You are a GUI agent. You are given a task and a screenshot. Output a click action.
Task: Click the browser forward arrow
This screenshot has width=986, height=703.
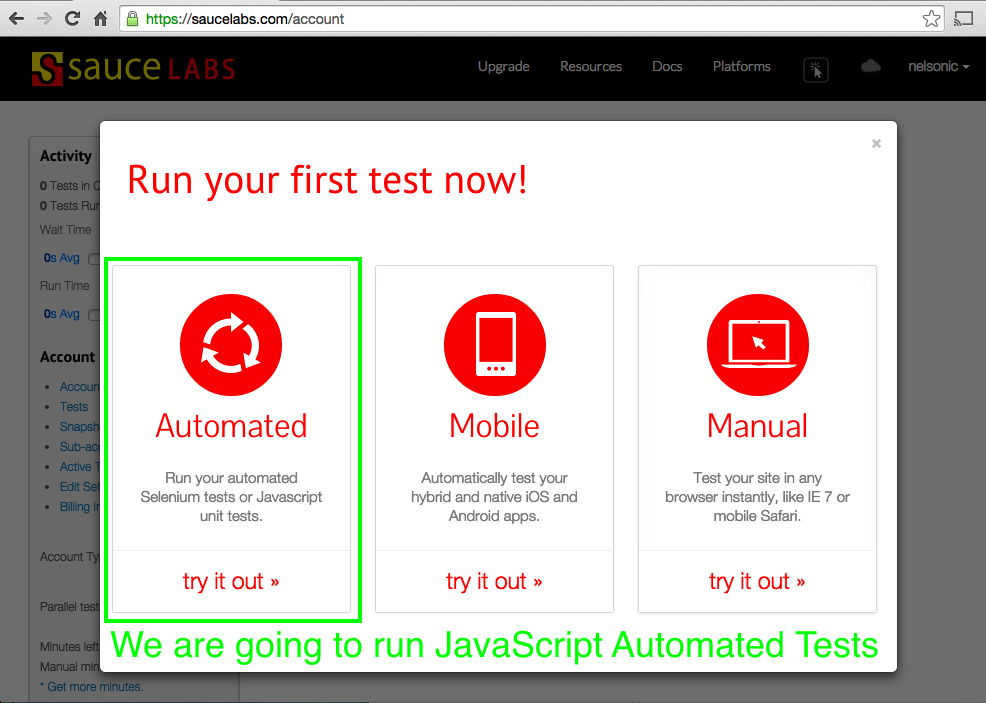tap(44, 19)
